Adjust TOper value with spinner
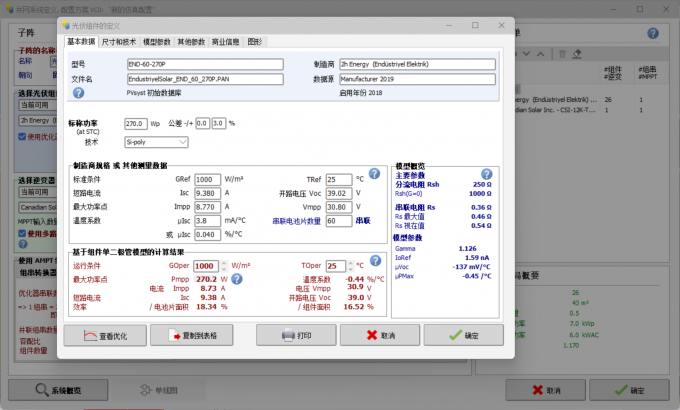 pyautogui.click(x=350, y=266)
